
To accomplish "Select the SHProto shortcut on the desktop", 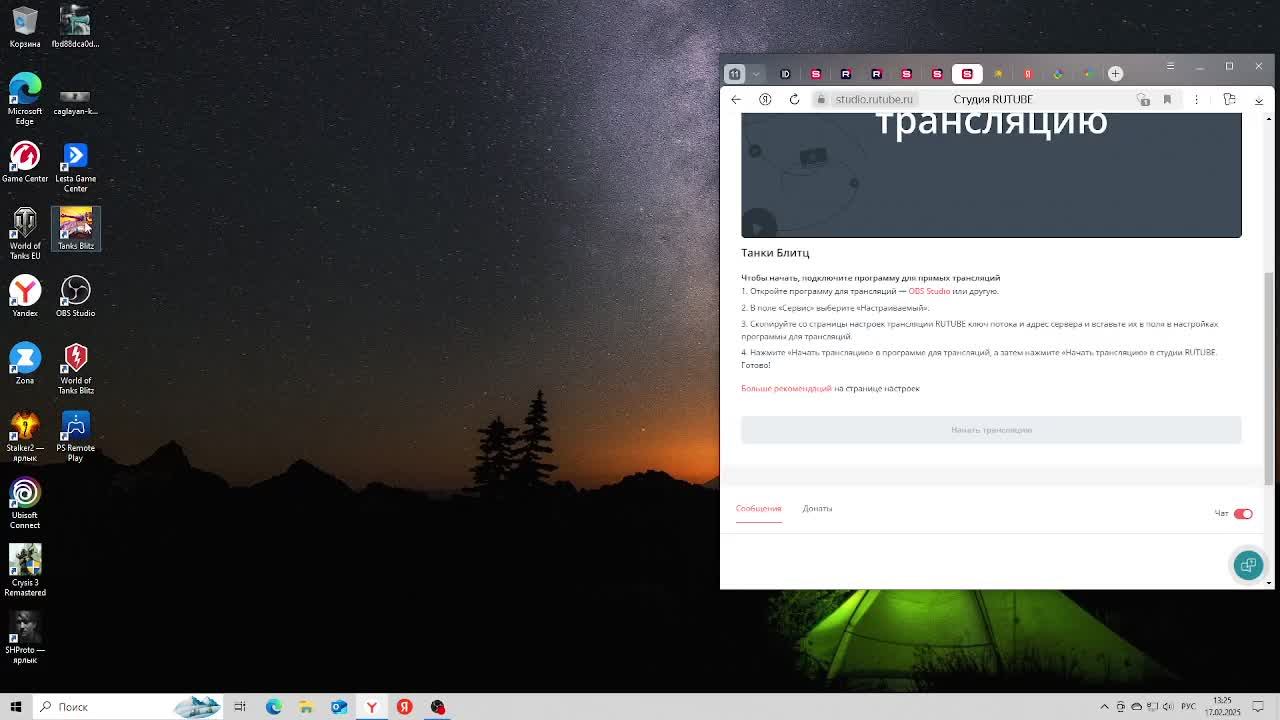I will point(25,637).
